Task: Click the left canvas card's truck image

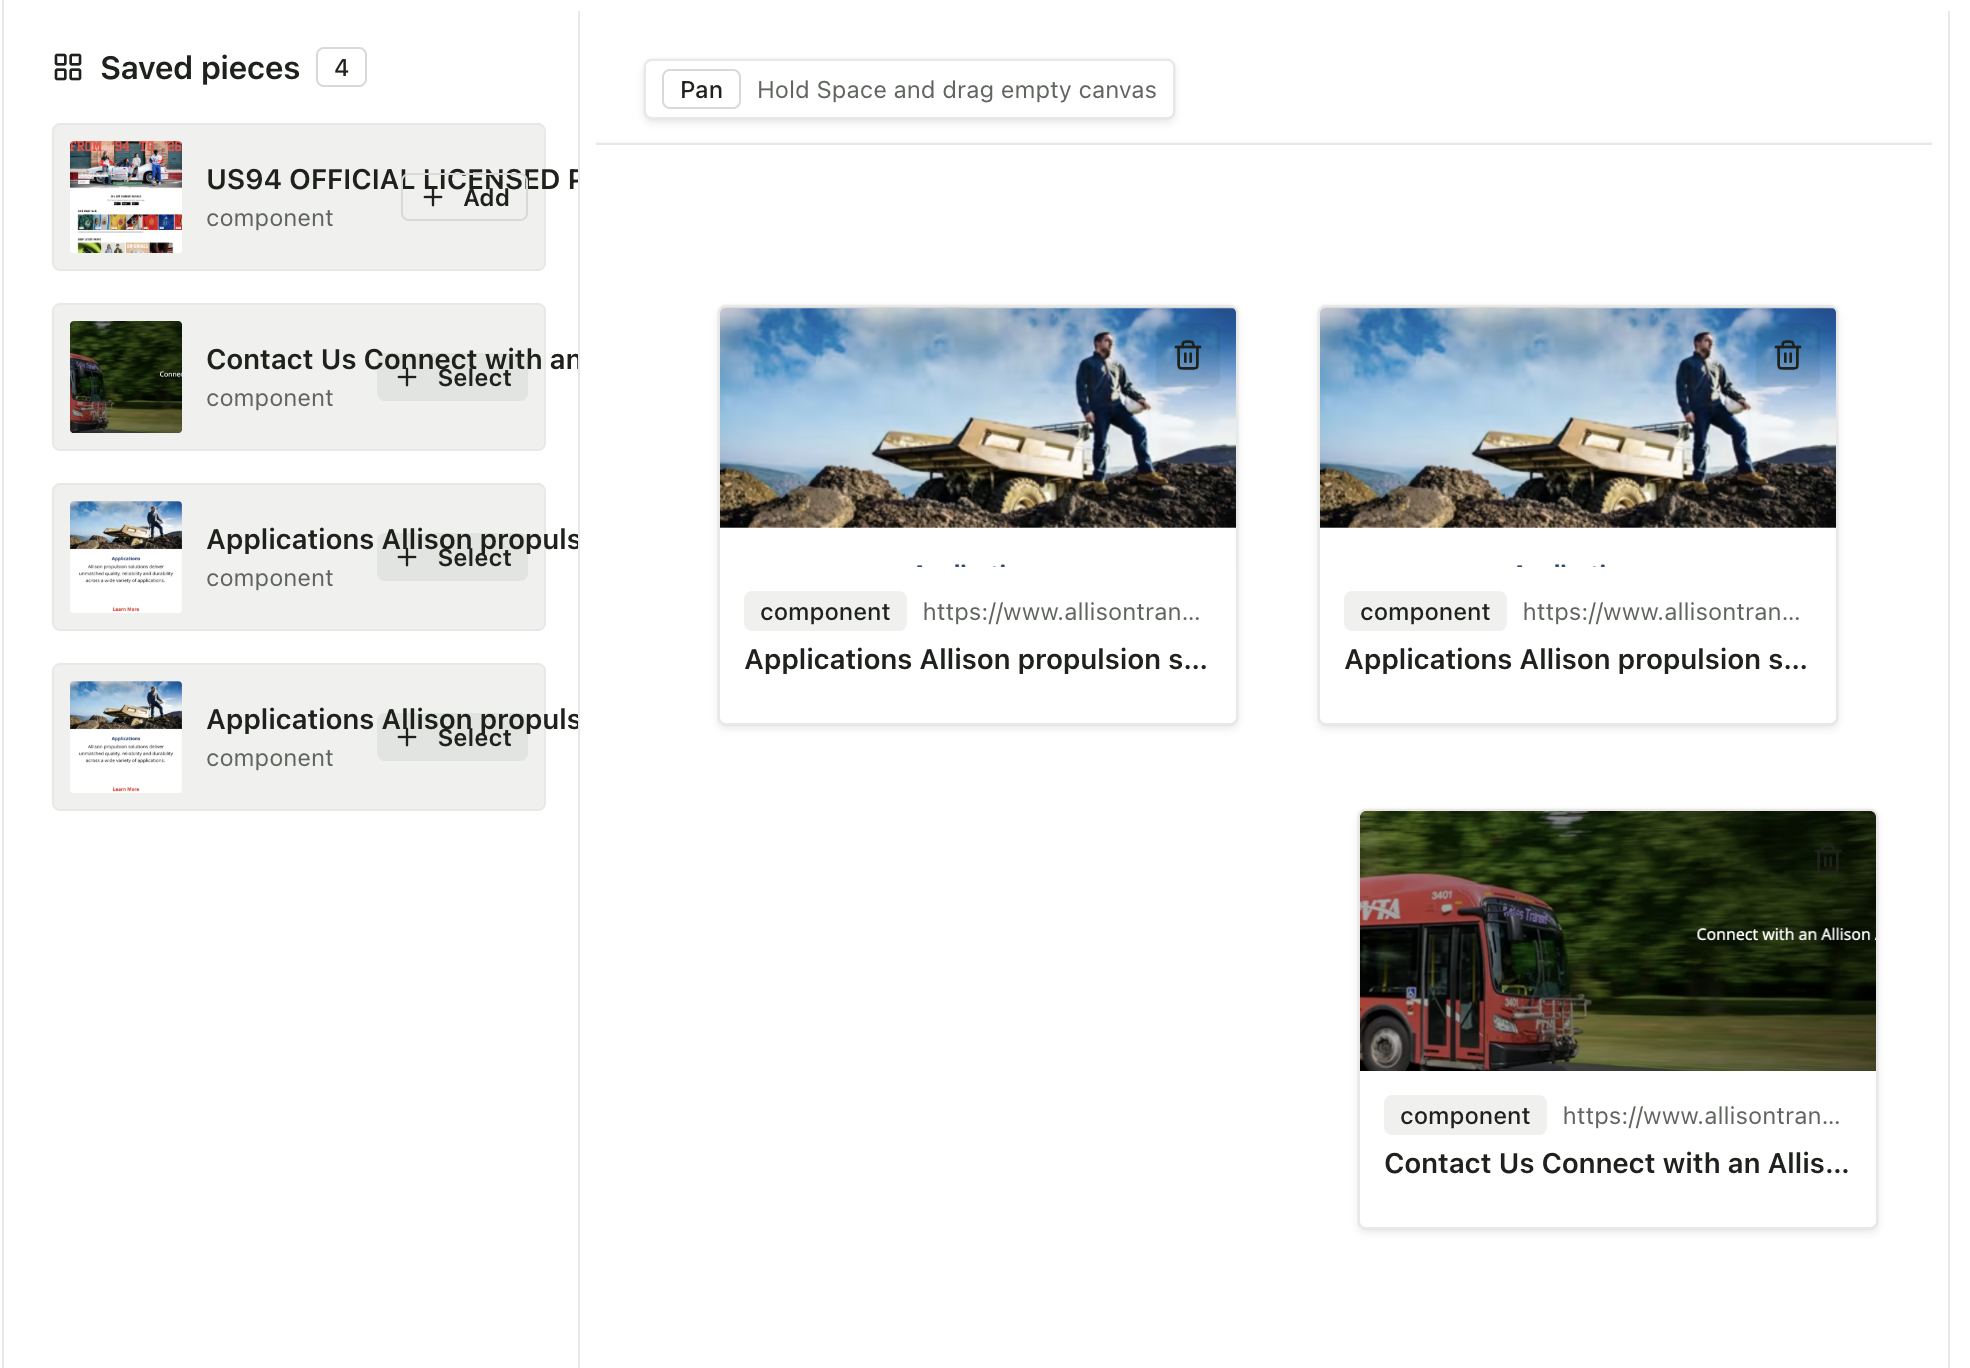Action: pos(978,418)
